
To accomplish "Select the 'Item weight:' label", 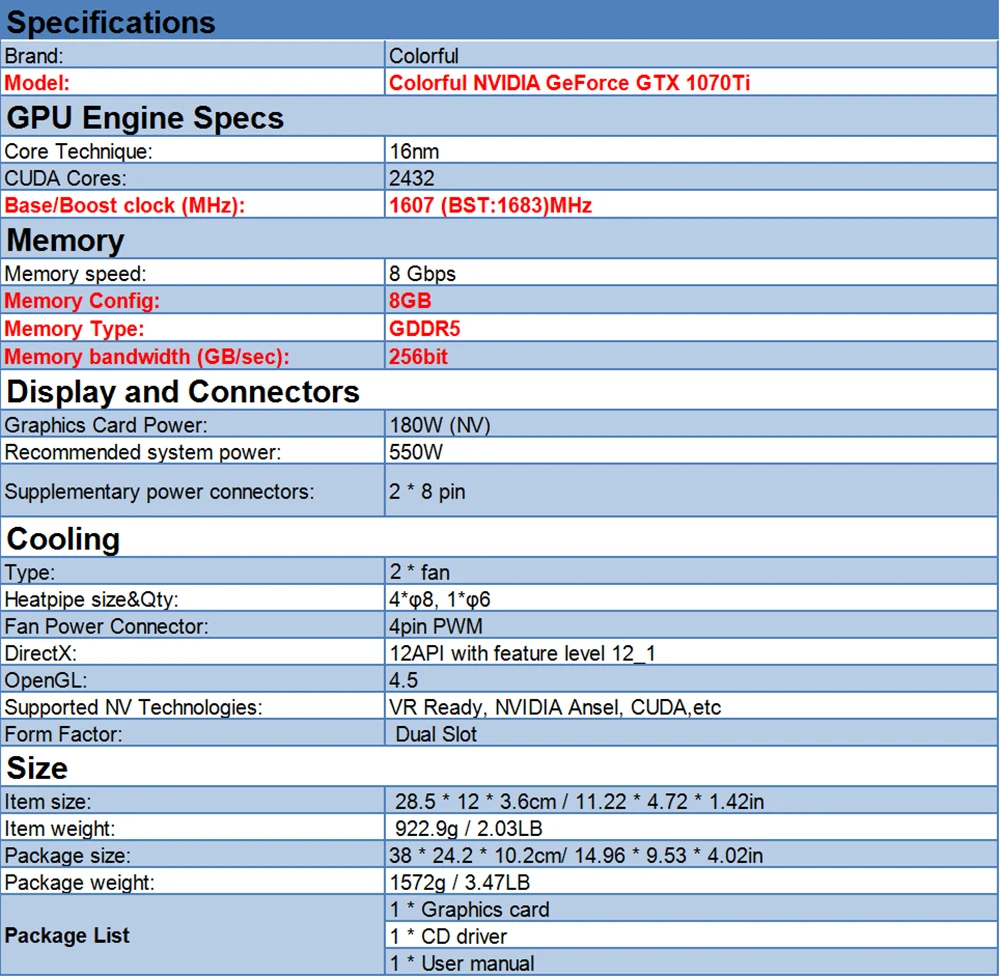I will (x=60, y=829).
